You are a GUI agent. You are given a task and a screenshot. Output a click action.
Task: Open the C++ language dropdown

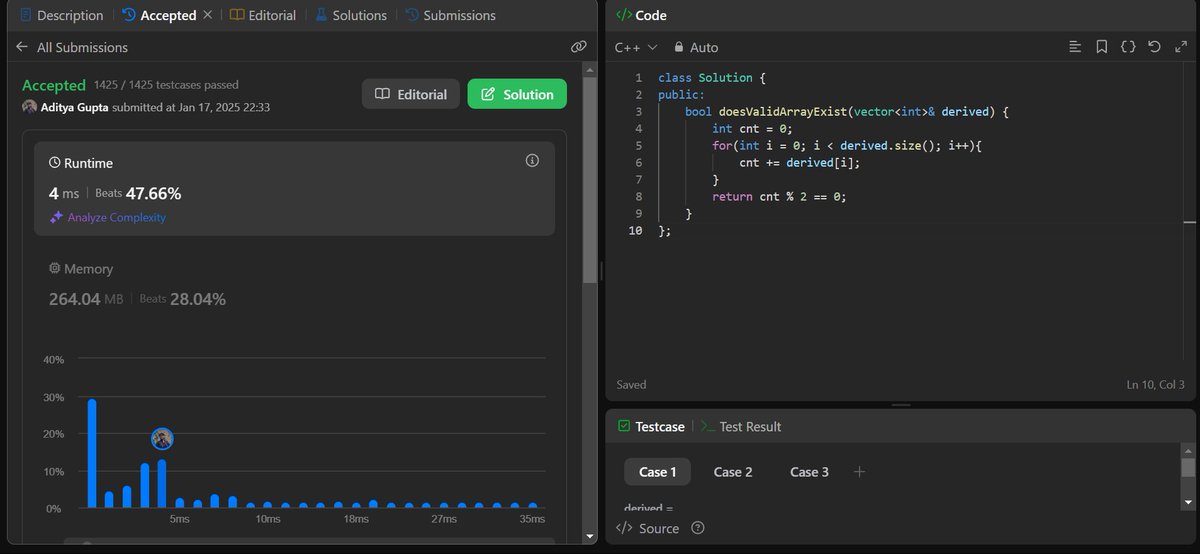click(x=636, y=47)
